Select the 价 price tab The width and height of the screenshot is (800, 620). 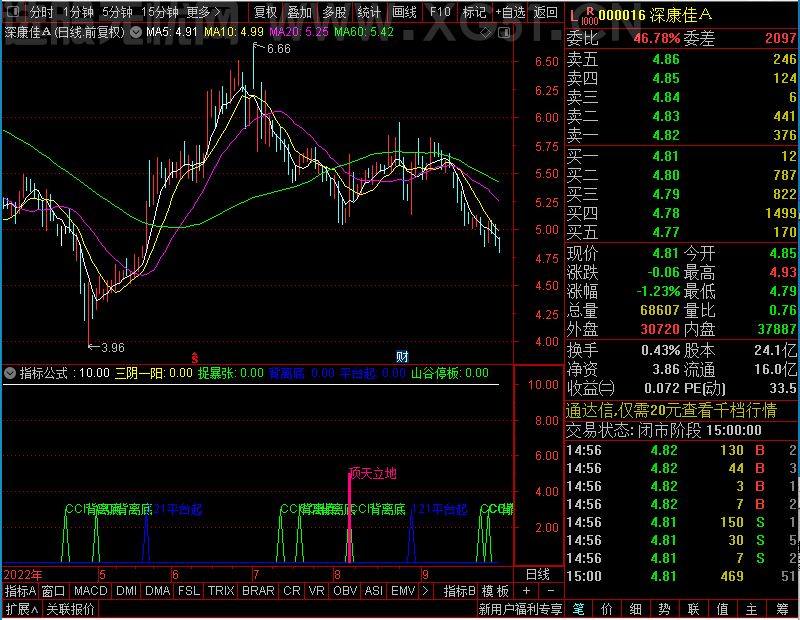607,609
